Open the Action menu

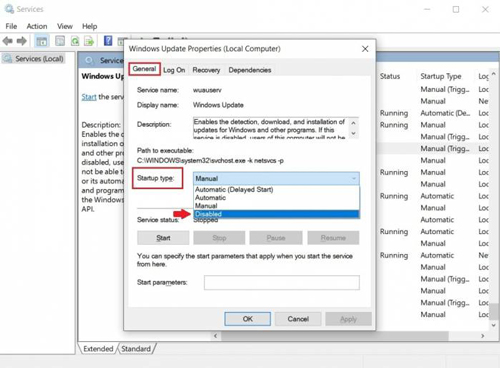click(x=37, y=26)
